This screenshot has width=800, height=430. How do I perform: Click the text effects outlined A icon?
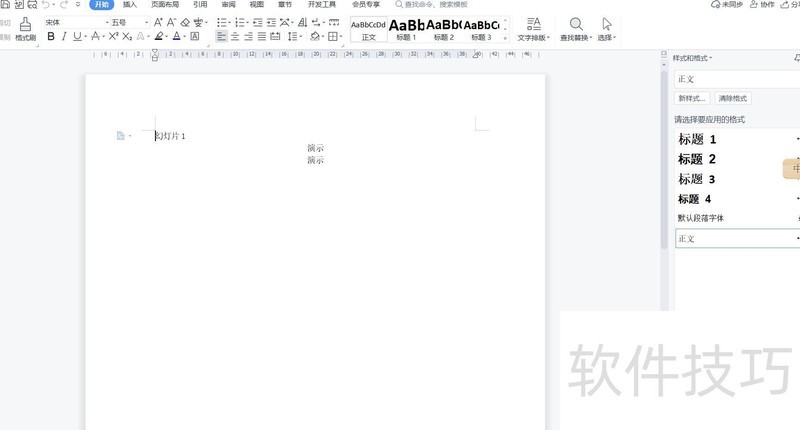pos(140,36)
